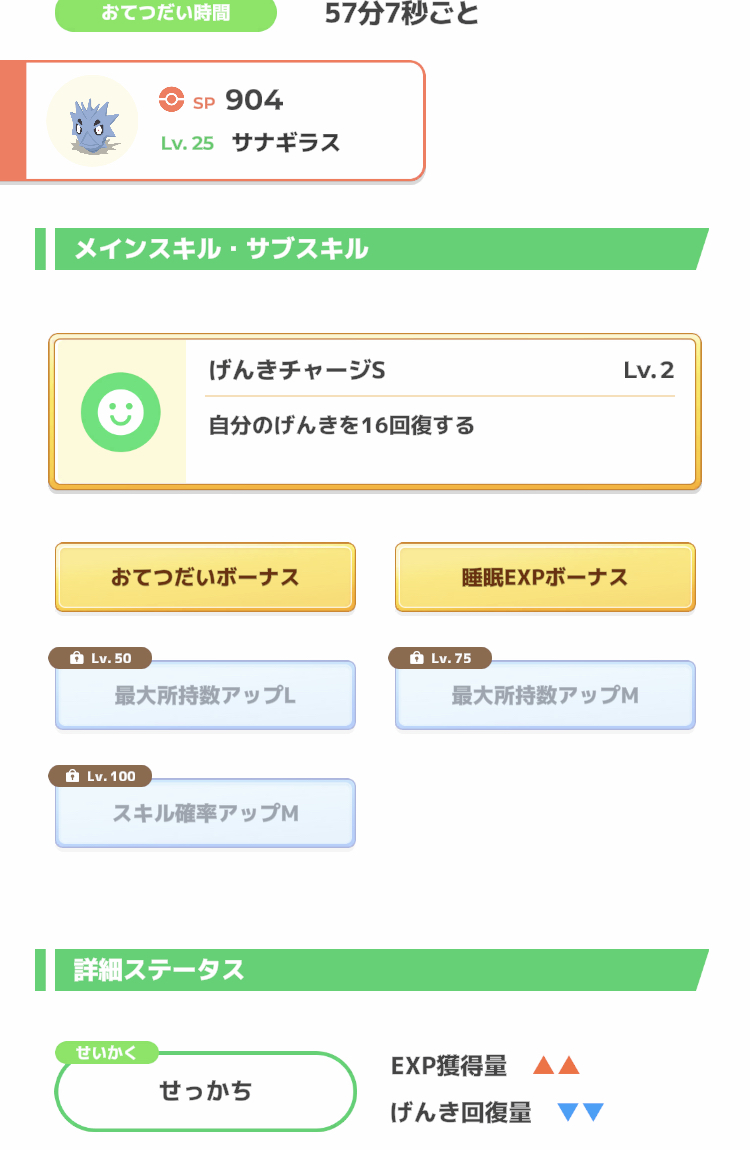Tap the red up arrows beside EXP獲得量
The image size is (750, 1150).
(557, 1066)
